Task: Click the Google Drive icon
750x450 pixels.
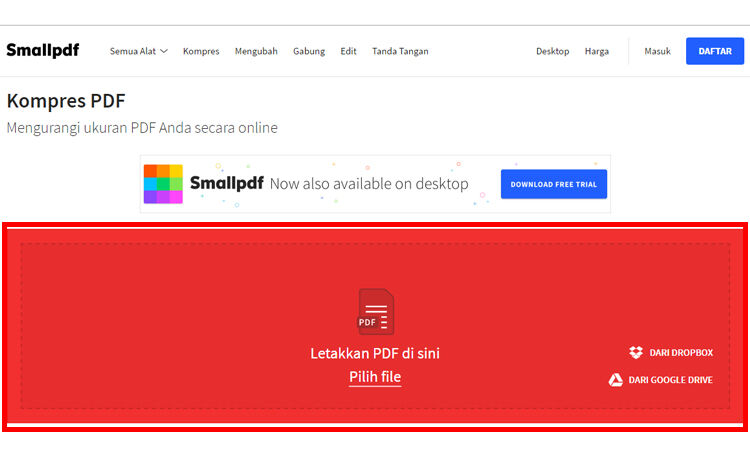Action: (616, 380)
